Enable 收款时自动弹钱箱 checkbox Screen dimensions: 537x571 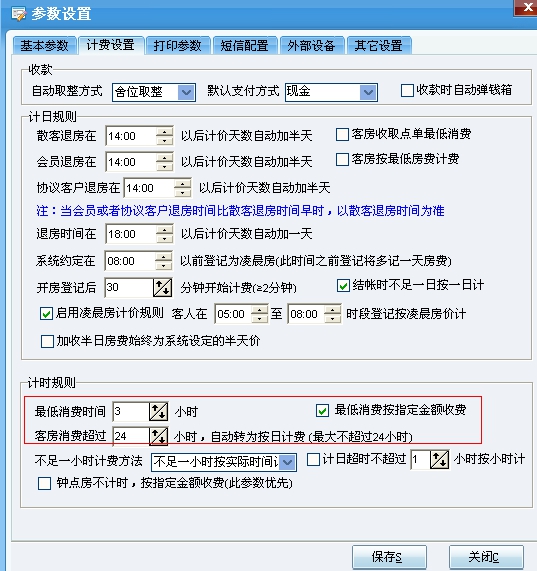[x=407, y=90]
